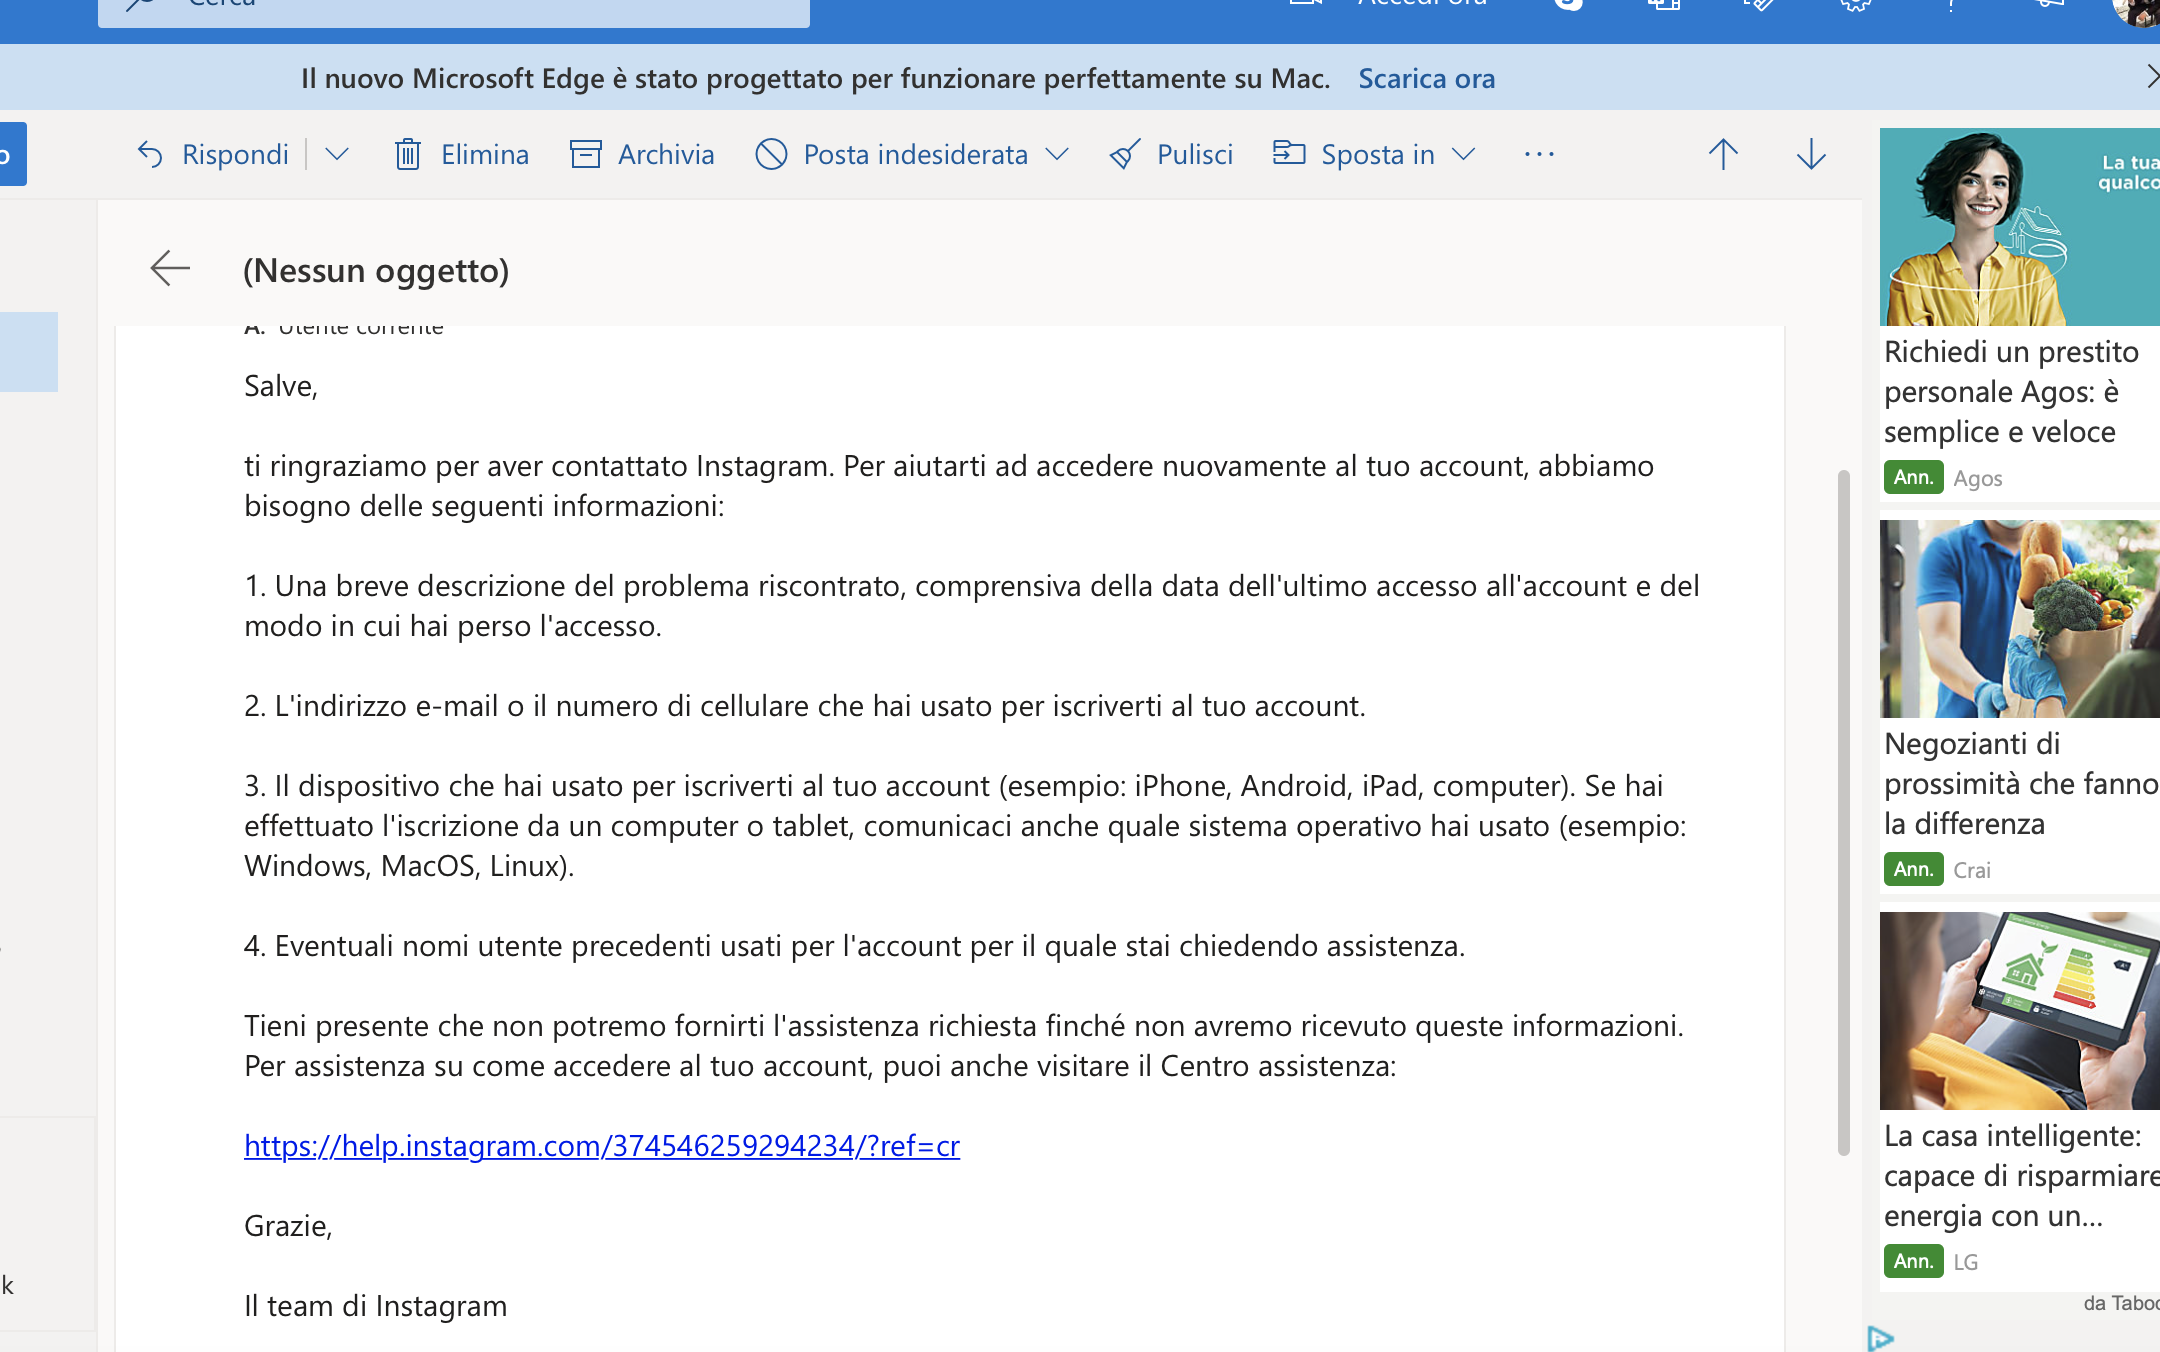The height and width of the screenshot is (1352, 2160).
Task: Open the Agos personal loan ad thumbnail
Action: tap(2020, 227)
